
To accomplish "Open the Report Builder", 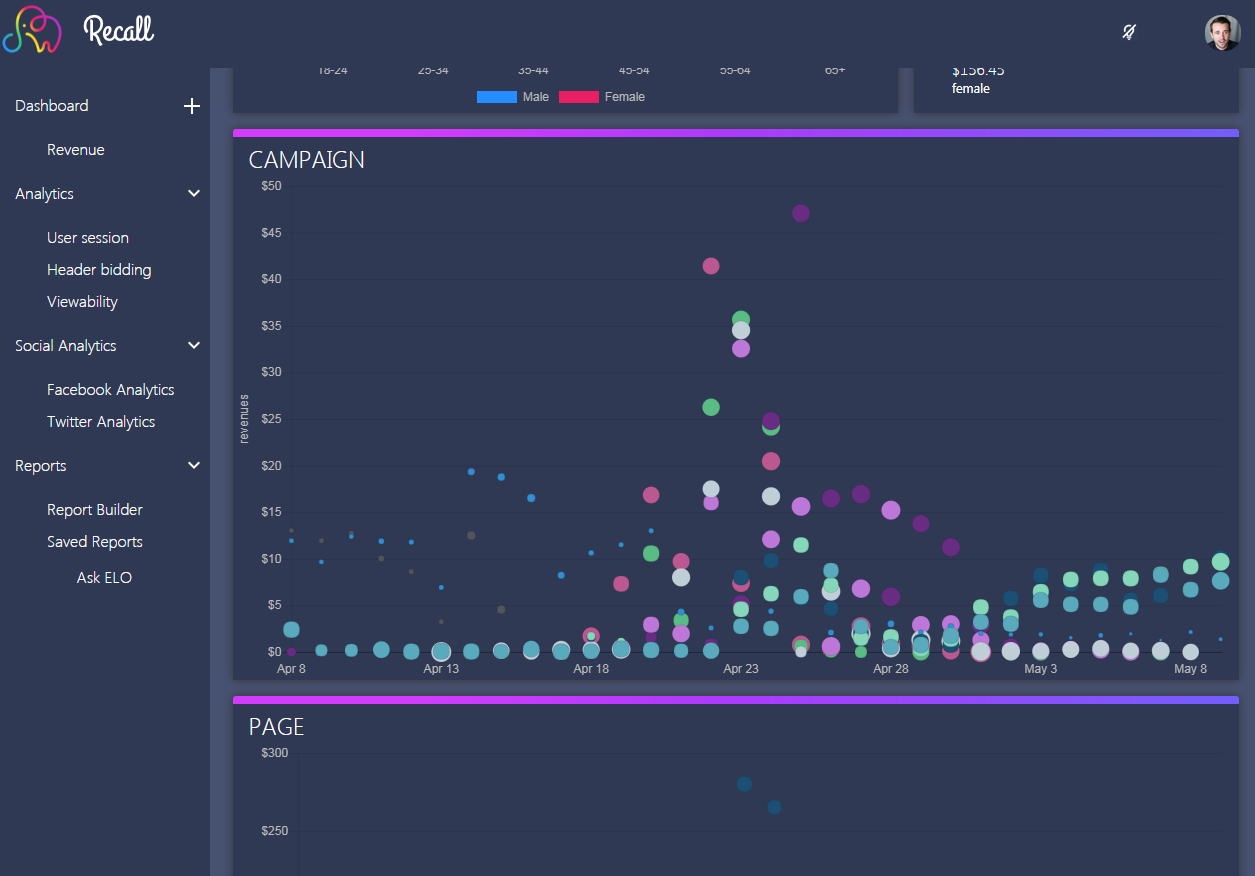I will pos(95,510).
